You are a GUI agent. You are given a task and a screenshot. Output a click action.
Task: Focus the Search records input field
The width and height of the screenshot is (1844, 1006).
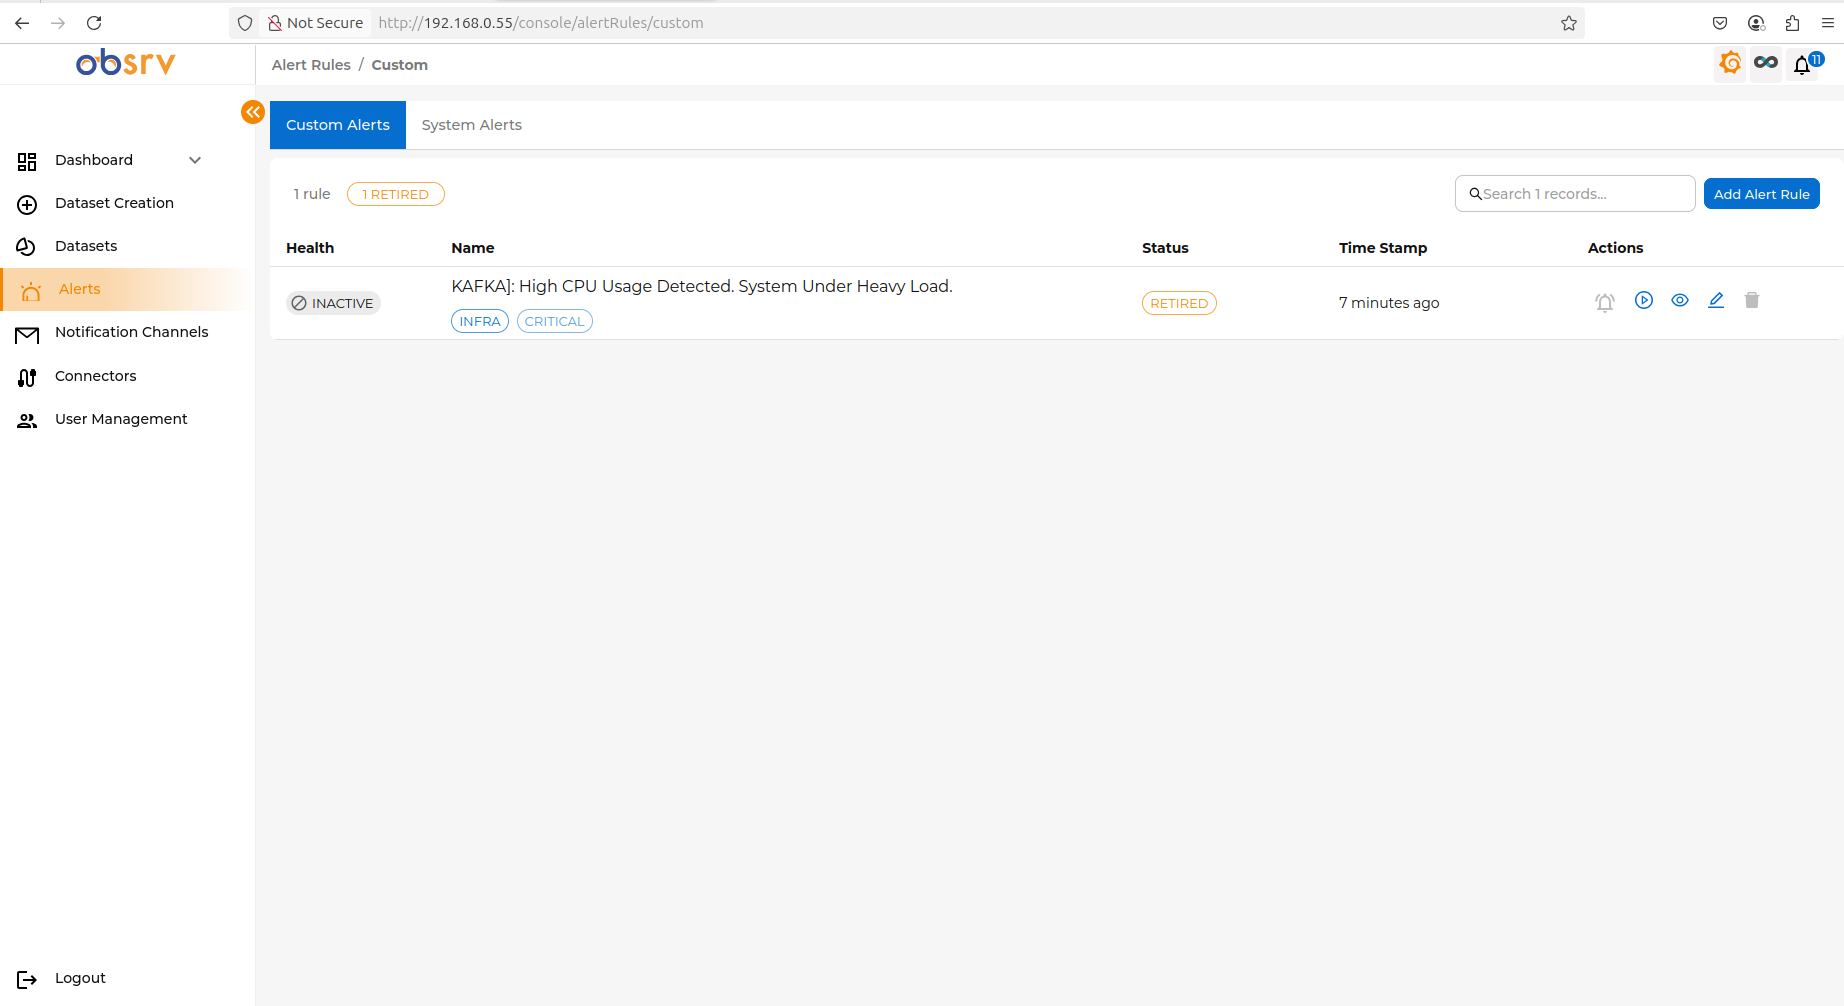click(1575, 194)
